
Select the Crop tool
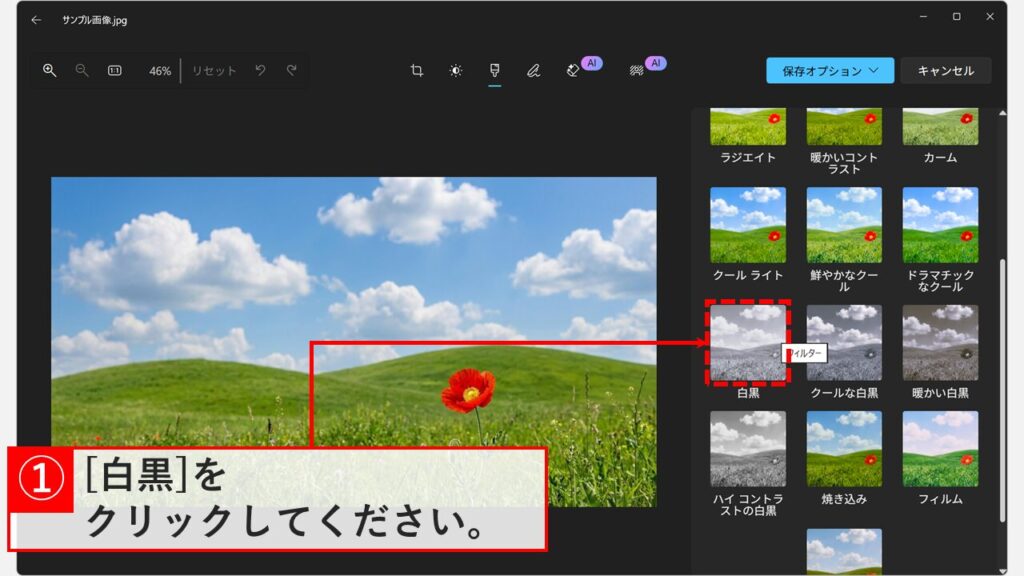(x=417, y=71)
